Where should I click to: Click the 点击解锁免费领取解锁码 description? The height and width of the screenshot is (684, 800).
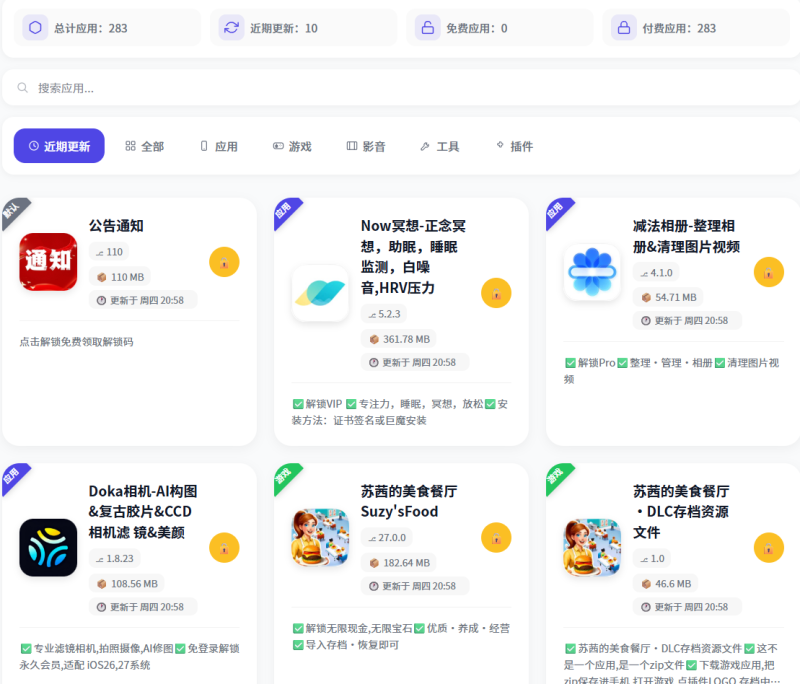click(77, 342)
